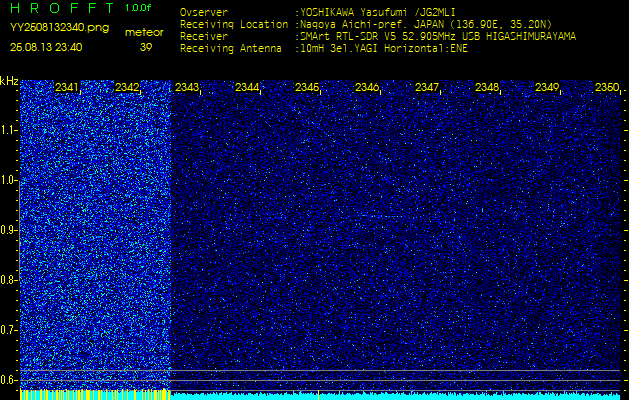Click the Receiver label
Image resolution: width=629 pixels, height=400 pixels.
[204, 37]
